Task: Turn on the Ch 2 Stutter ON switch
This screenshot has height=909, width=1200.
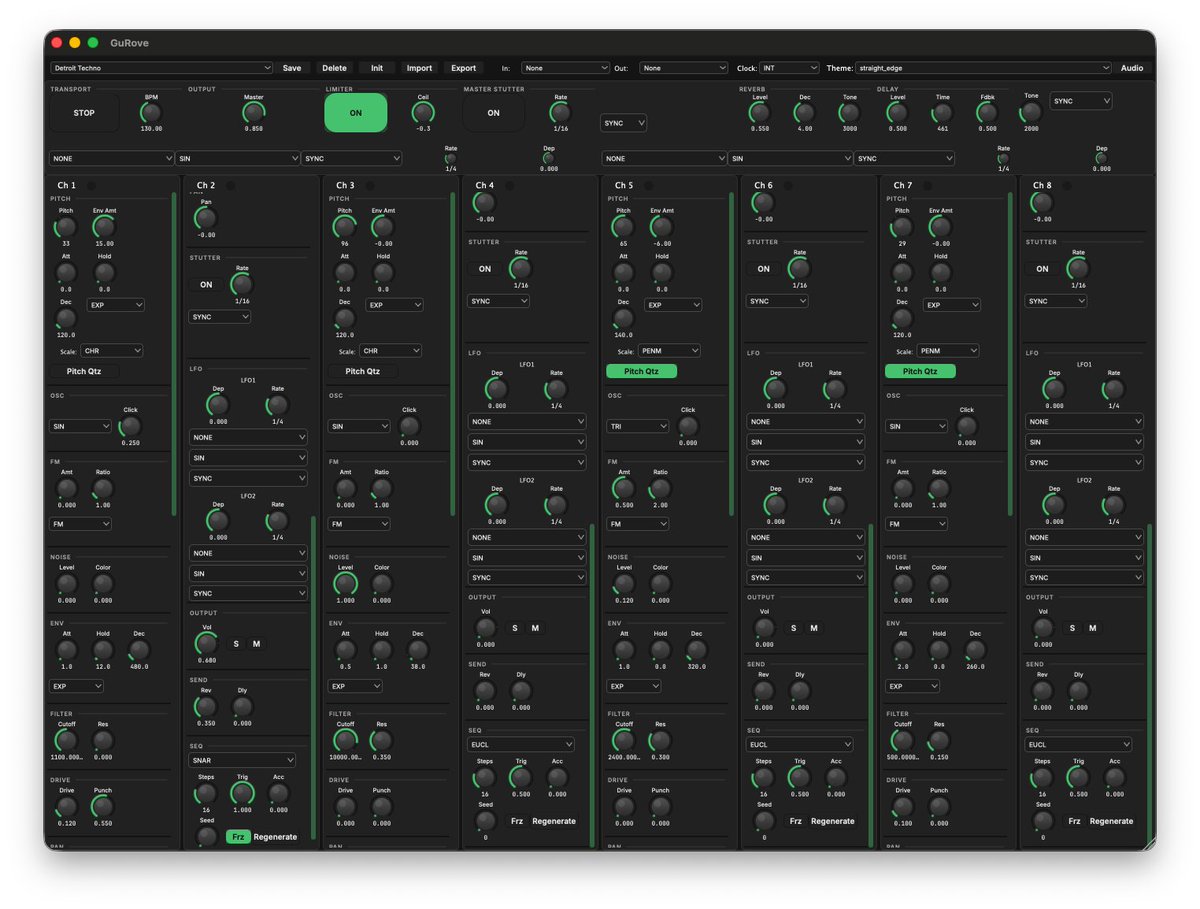Action: point(206,284)
